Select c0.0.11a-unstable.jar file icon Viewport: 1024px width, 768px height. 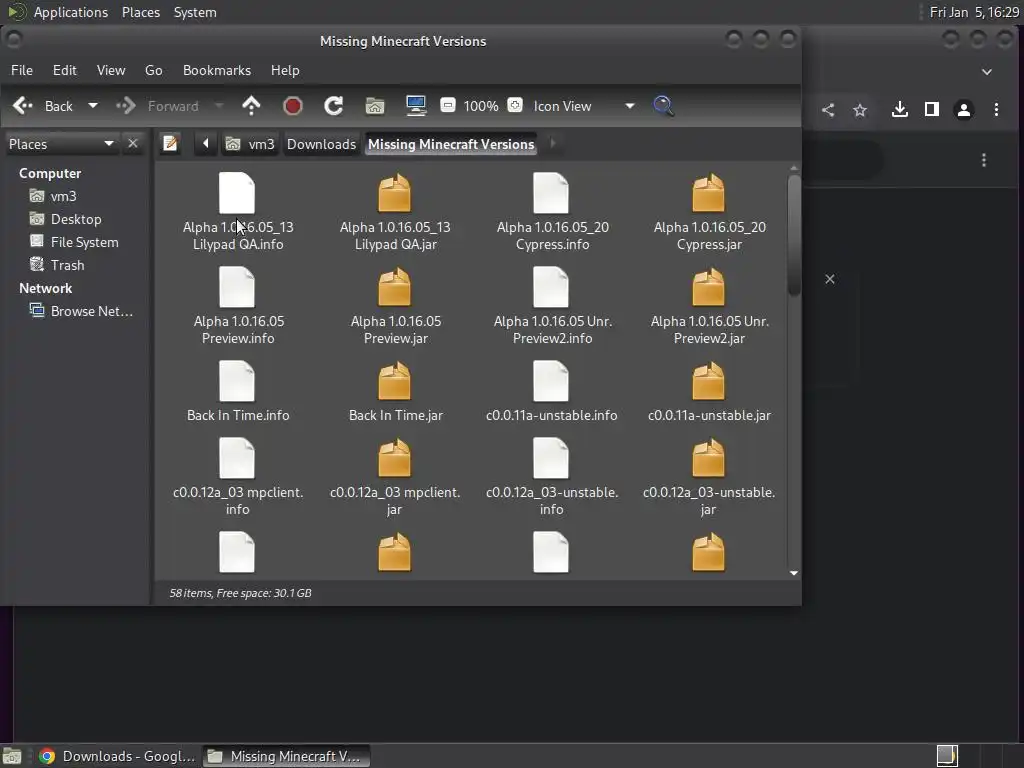click(709, 381)
